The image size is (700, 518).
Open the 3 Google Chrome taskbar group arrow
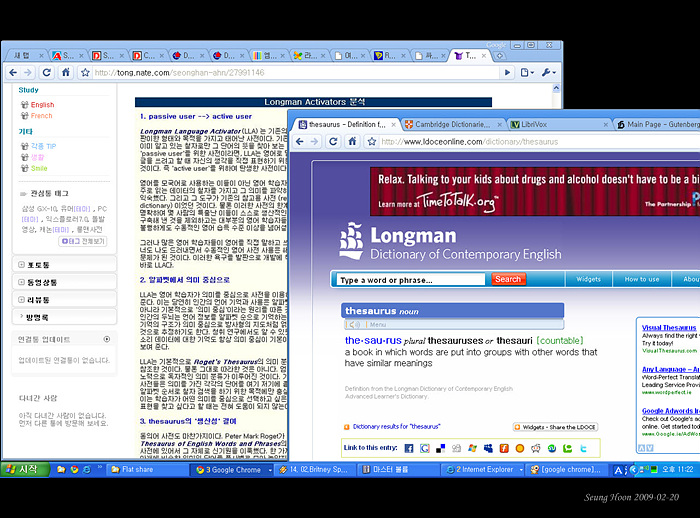tap(270, 470)
